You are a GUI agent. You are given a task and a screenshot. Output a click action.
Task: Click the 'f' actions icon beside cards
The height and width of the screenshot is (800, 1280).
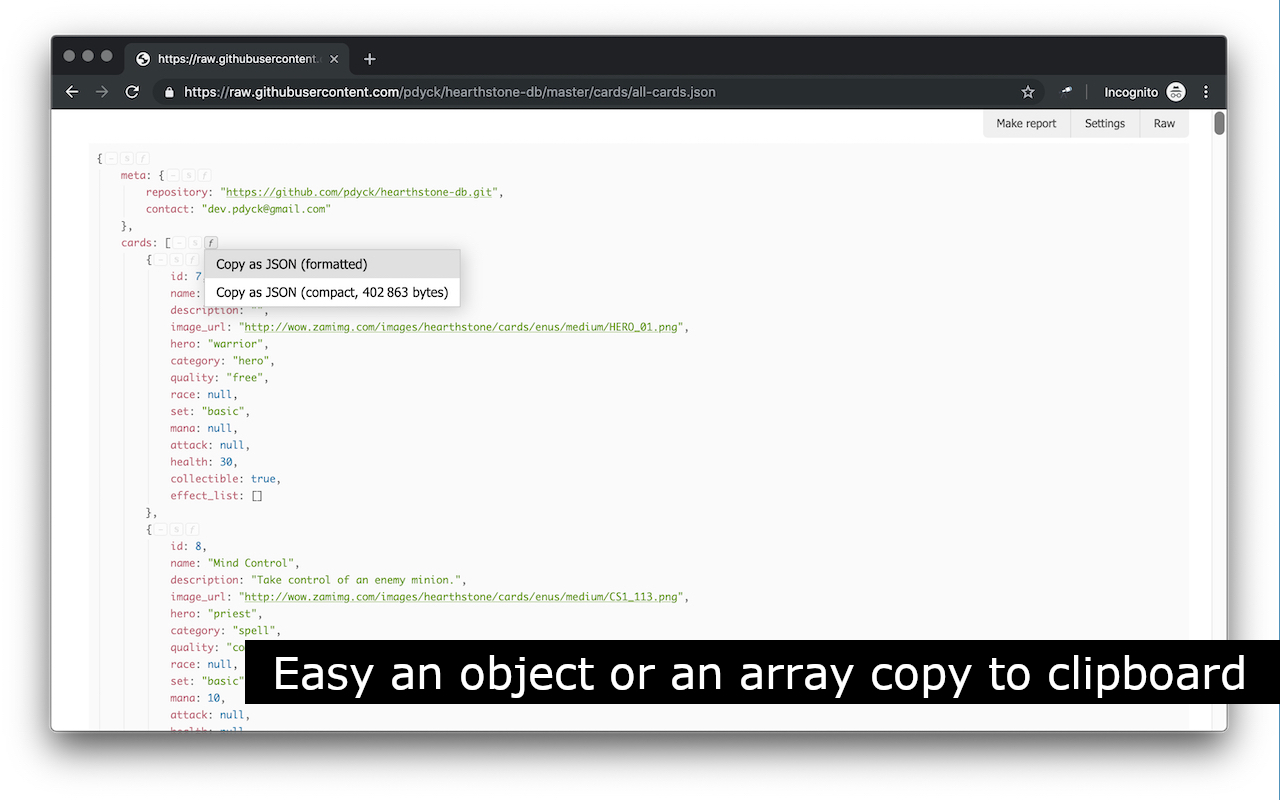point(211,242)
